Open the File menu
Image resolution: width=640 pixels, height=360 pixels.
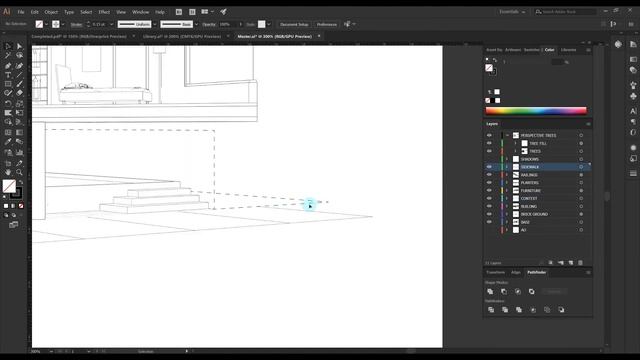21,12
